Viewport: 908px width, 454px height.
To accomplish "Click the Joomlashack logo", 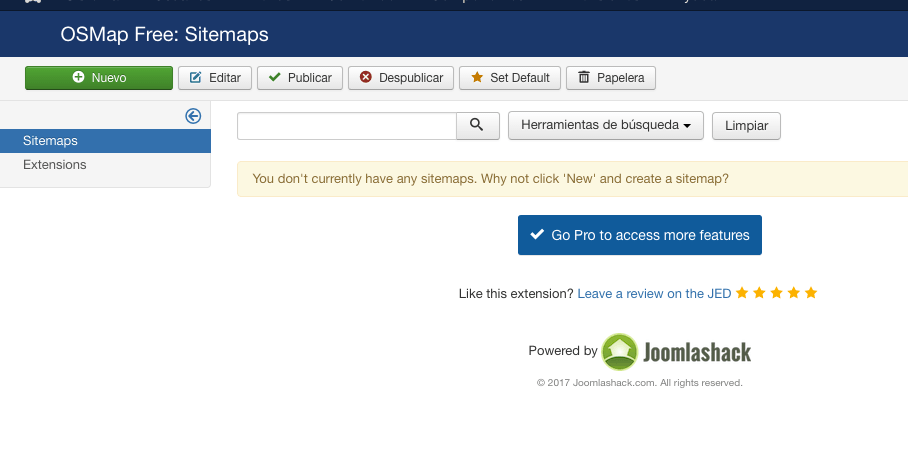I will point(676,352).
